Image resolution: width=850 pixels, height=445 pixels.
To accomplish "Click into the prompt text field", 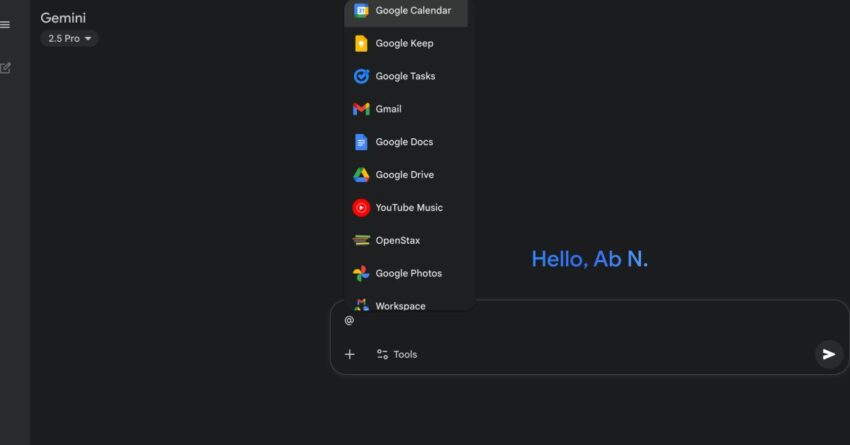I will (x=580, y=321).
